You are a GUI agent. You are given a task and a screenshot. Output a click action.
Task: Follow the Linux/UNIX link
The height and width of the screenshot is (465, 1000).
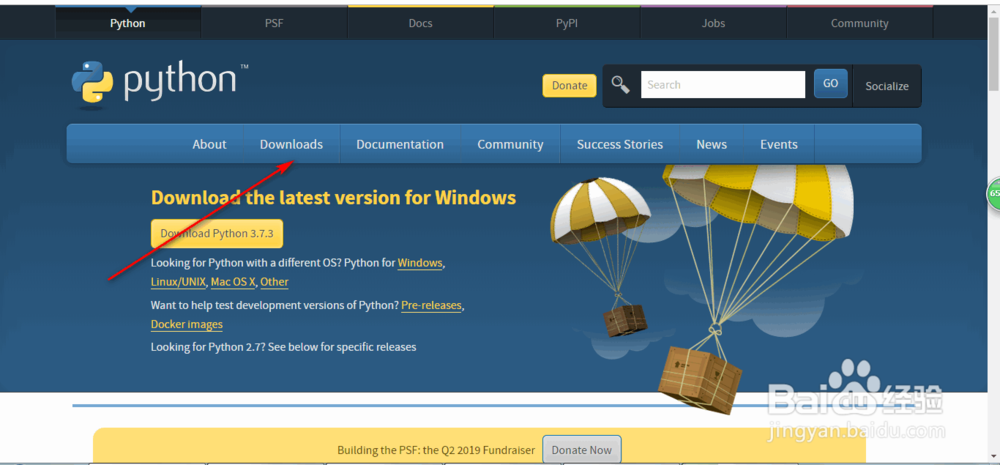tap(179, 282)
